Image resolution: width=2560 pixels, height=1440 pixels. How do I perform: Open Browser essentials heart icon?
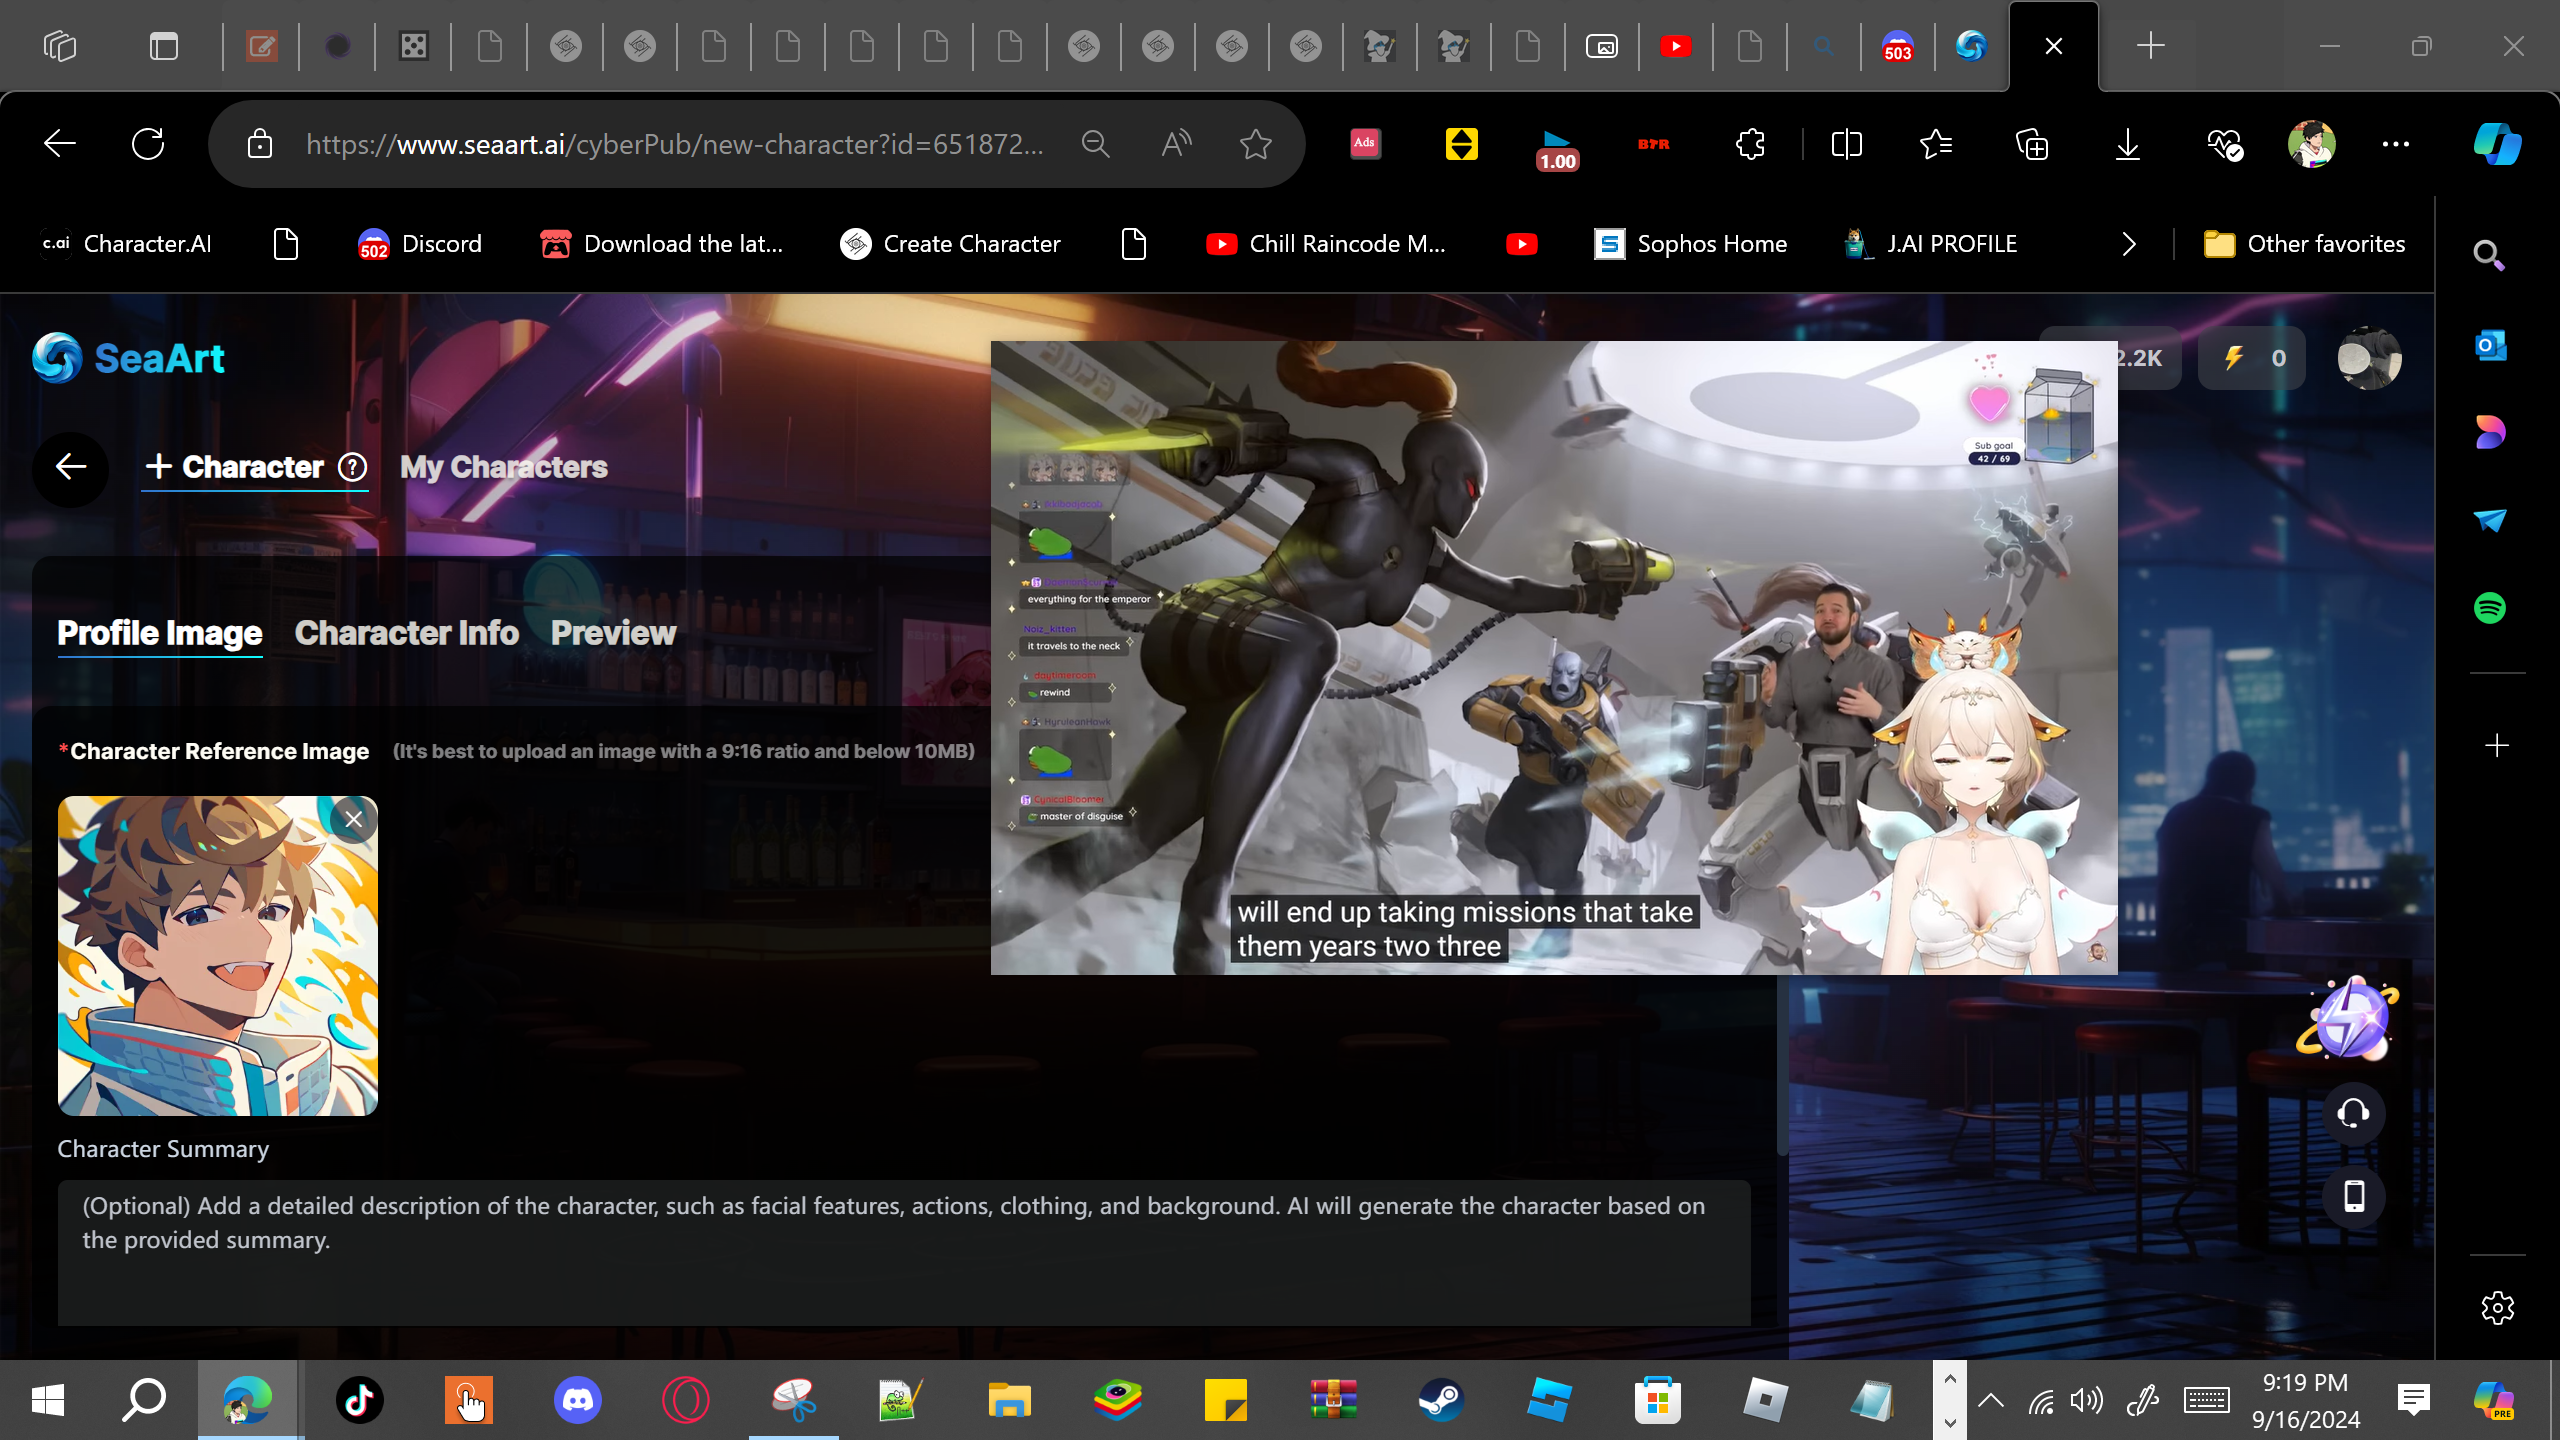pyautogui.click(x=2224, y=144)
